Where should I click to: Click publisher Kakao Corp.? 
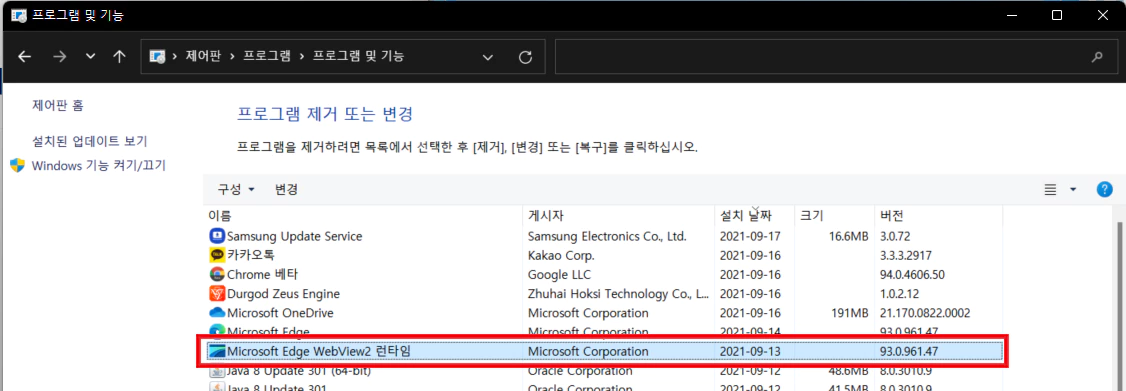coord(562,255)
